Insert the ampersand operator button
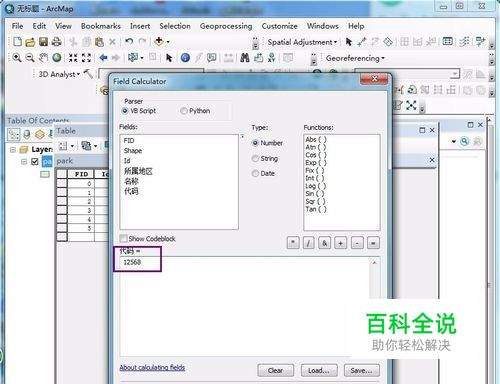This screenshot has width=500, height=384. 325,243
